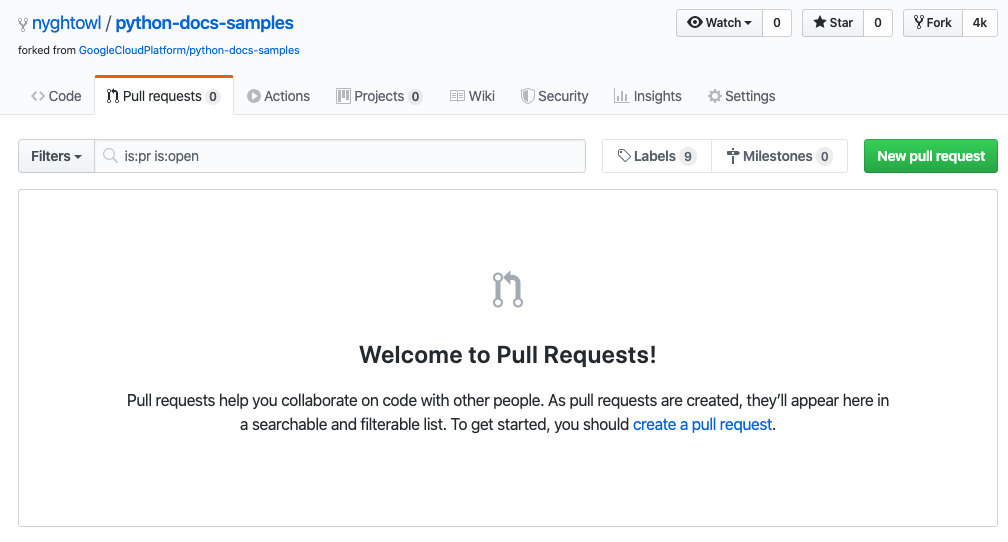Screen dimensions: 1008x542
Task: Click the Fork button icon
Action: point(919,23)
